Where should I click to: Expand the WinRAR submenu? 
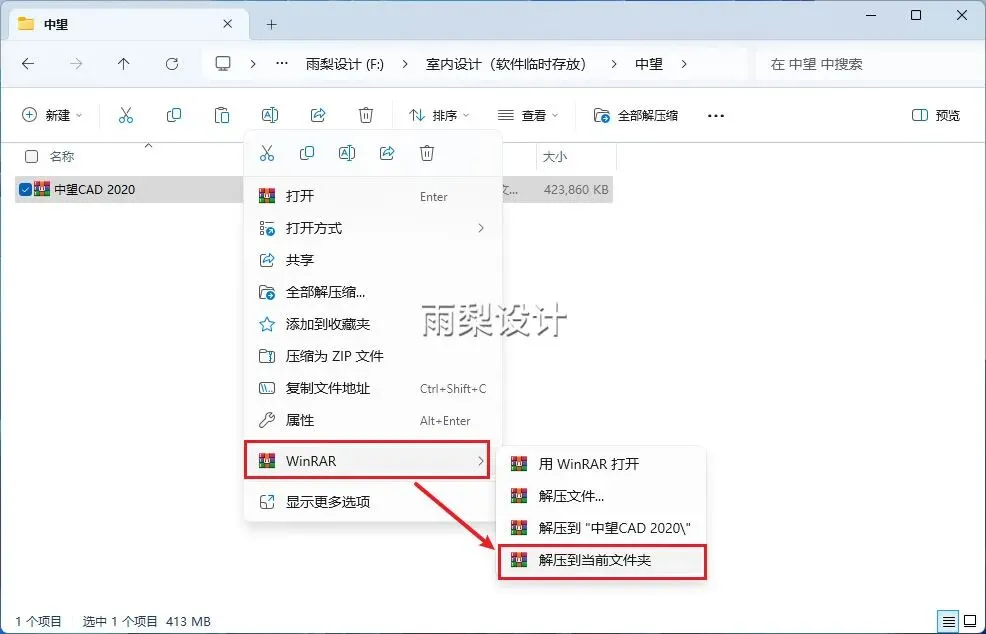367,461
